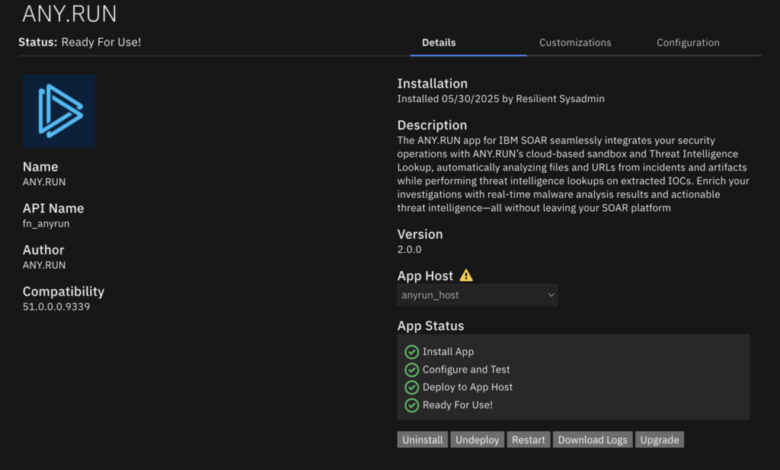
Task: Click the 'App Status' heading
Action: coord(430,326)
